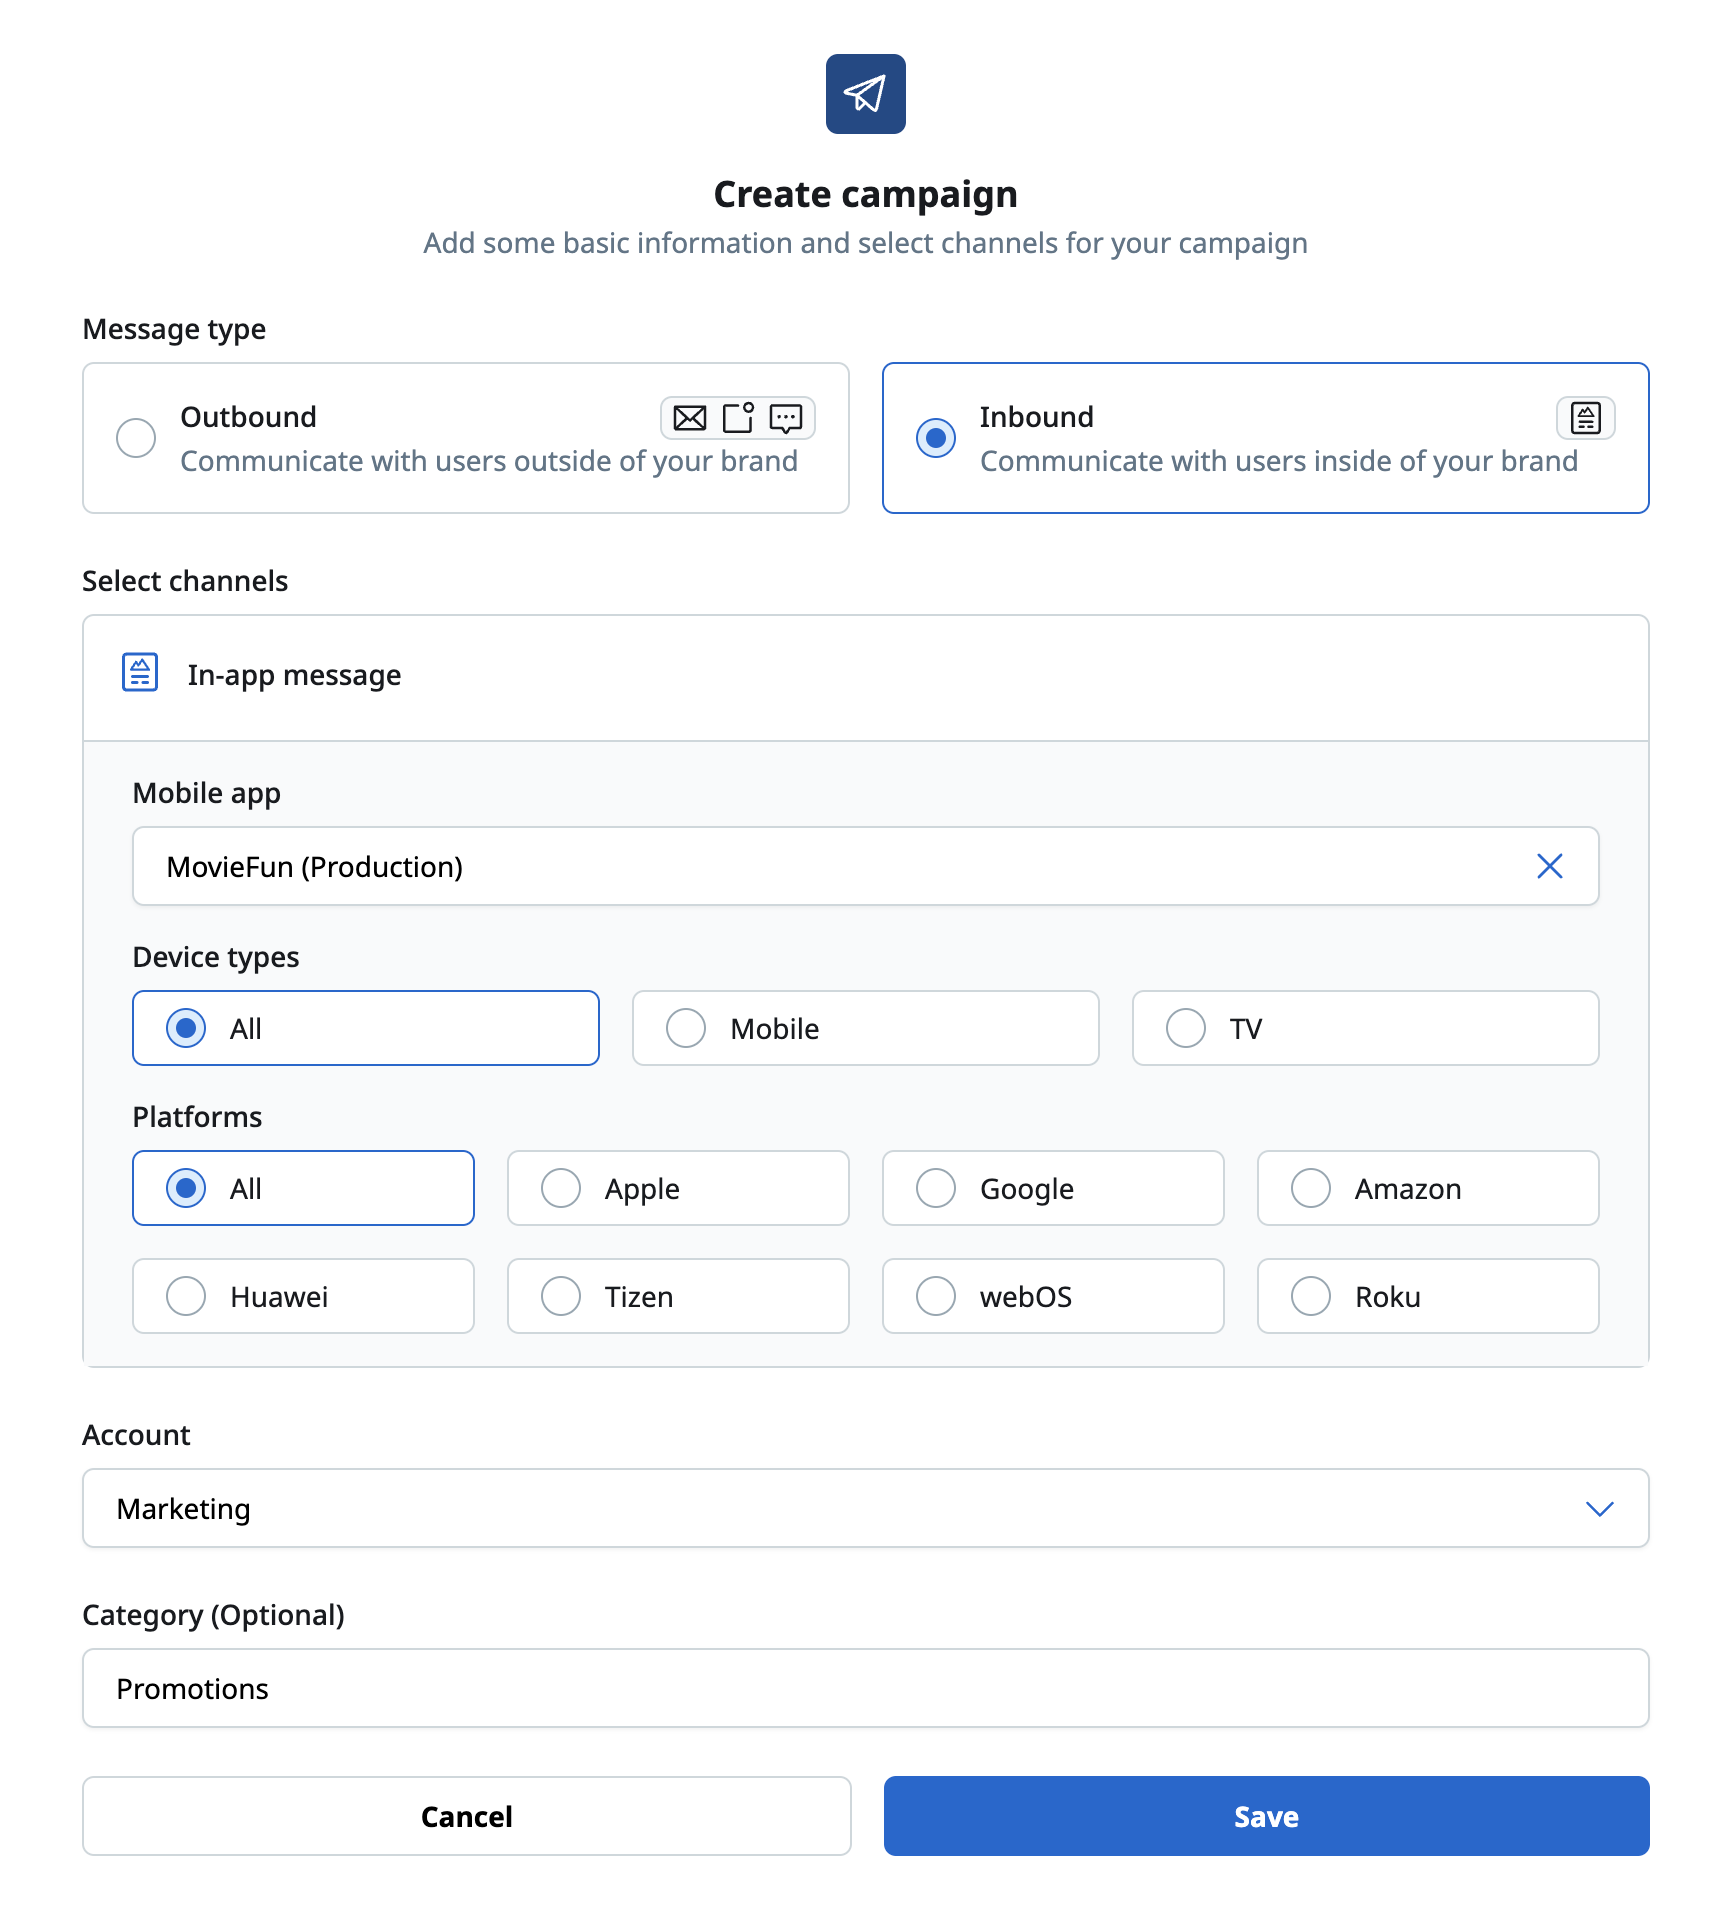
Task: Select the Huawei platform
Action: (x=303, y=1296)
